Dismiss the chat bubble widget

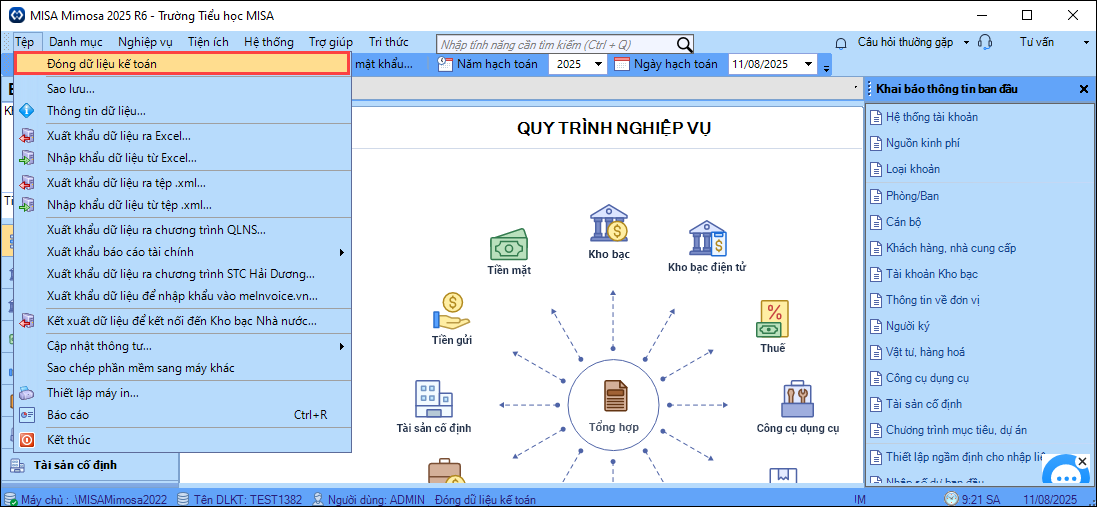point(1082,462)
